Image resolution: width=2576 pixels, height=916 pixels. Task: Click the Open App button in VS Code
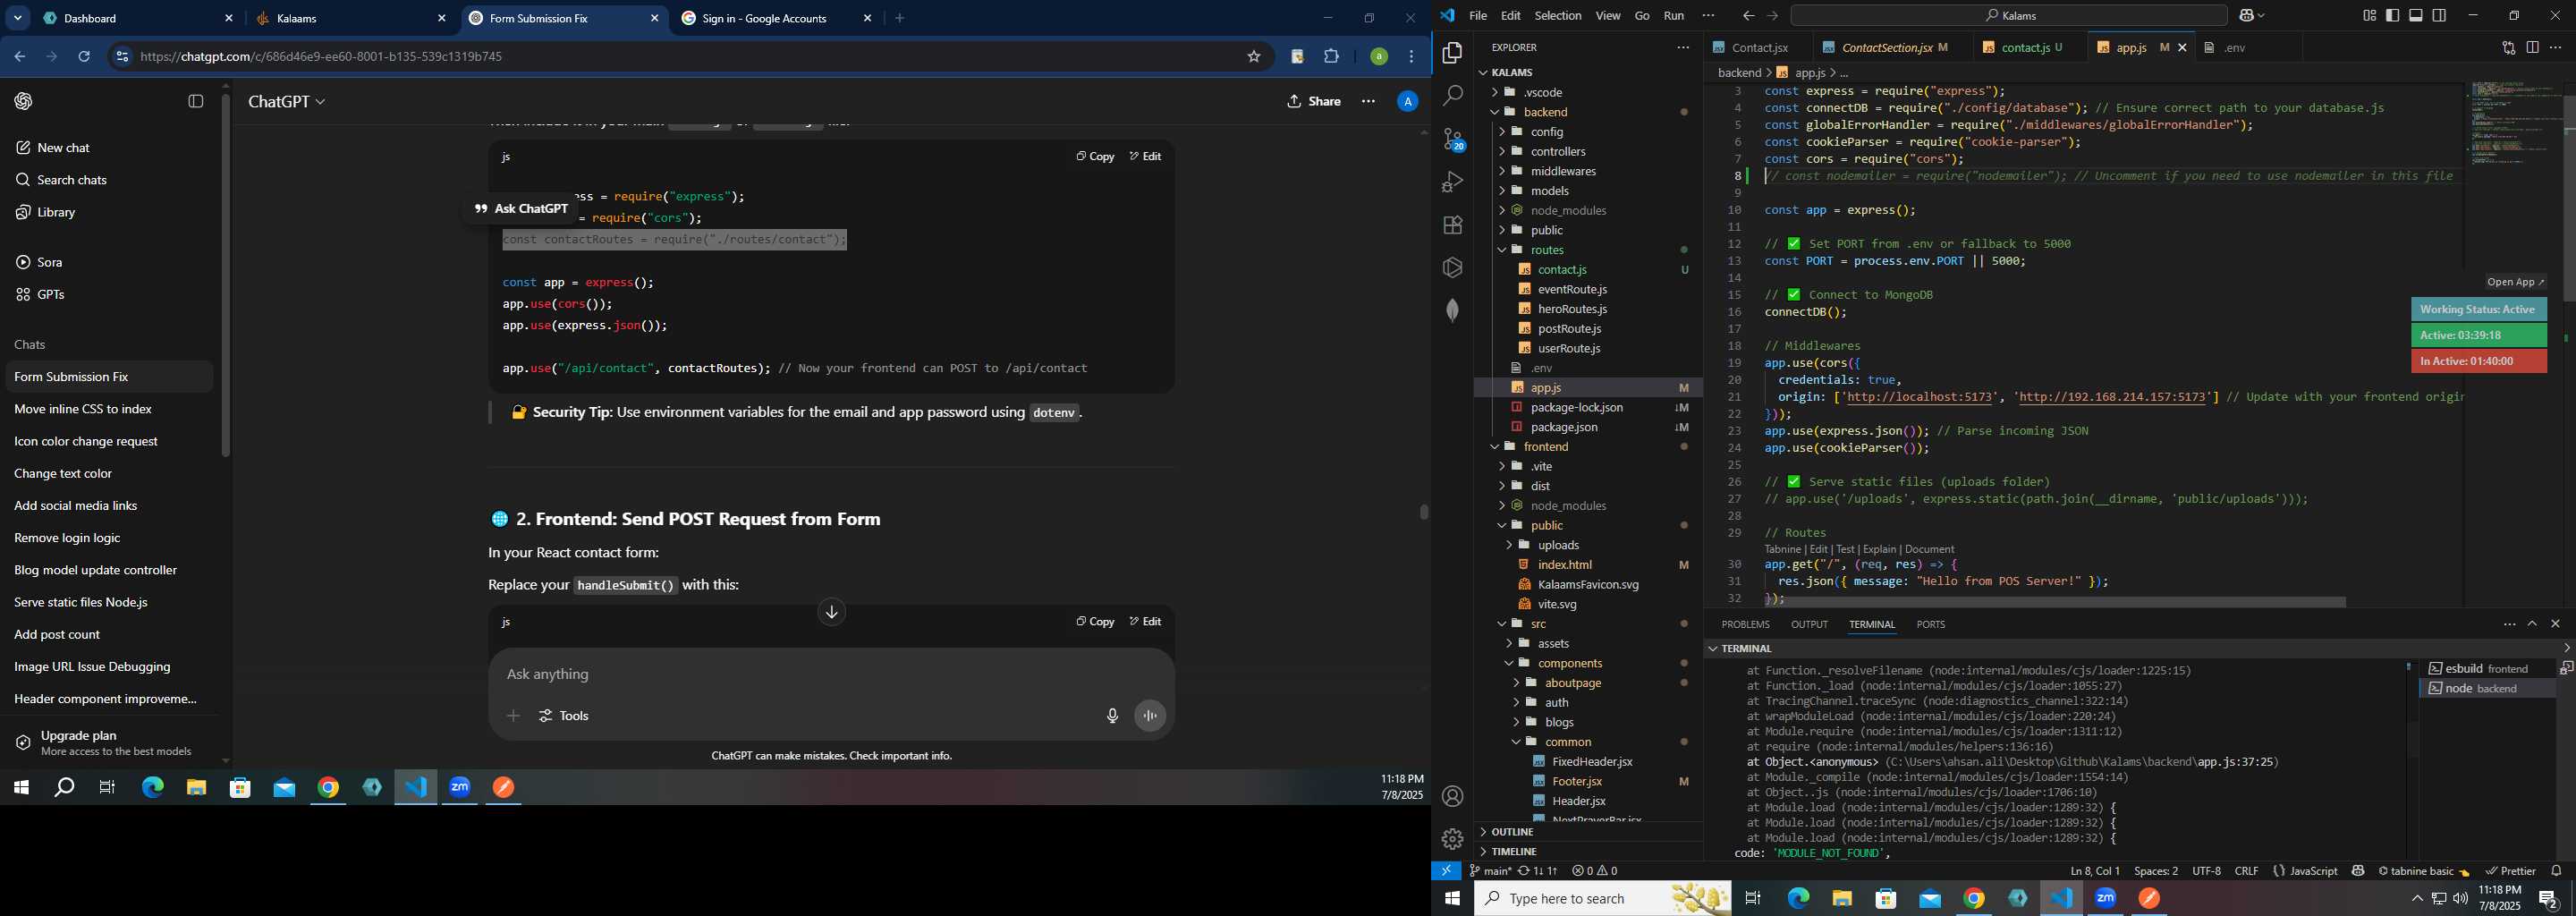coord(2516,282)
